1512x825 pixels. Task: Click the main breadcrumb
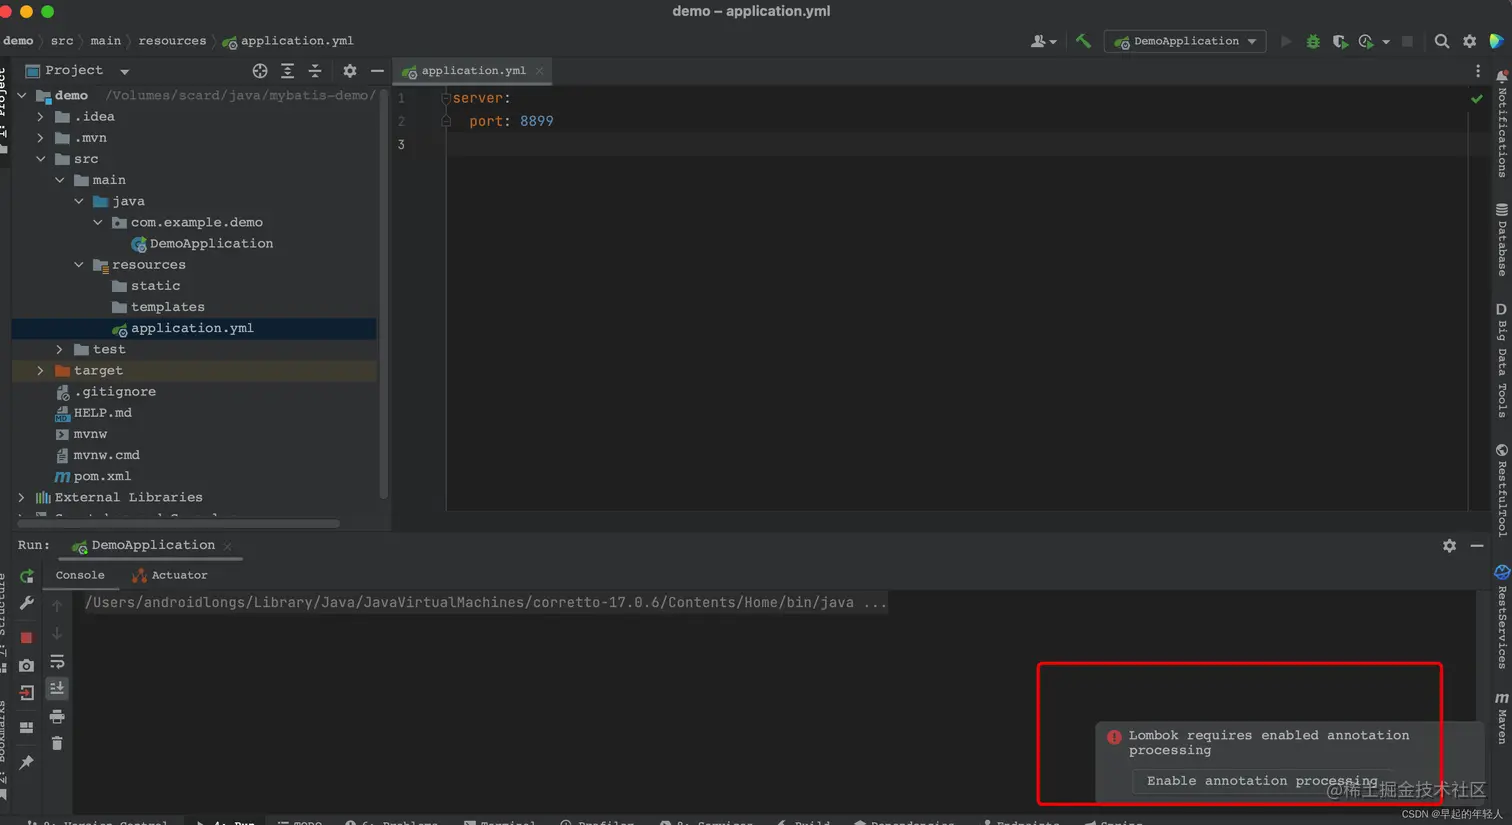tap(105, 41)
